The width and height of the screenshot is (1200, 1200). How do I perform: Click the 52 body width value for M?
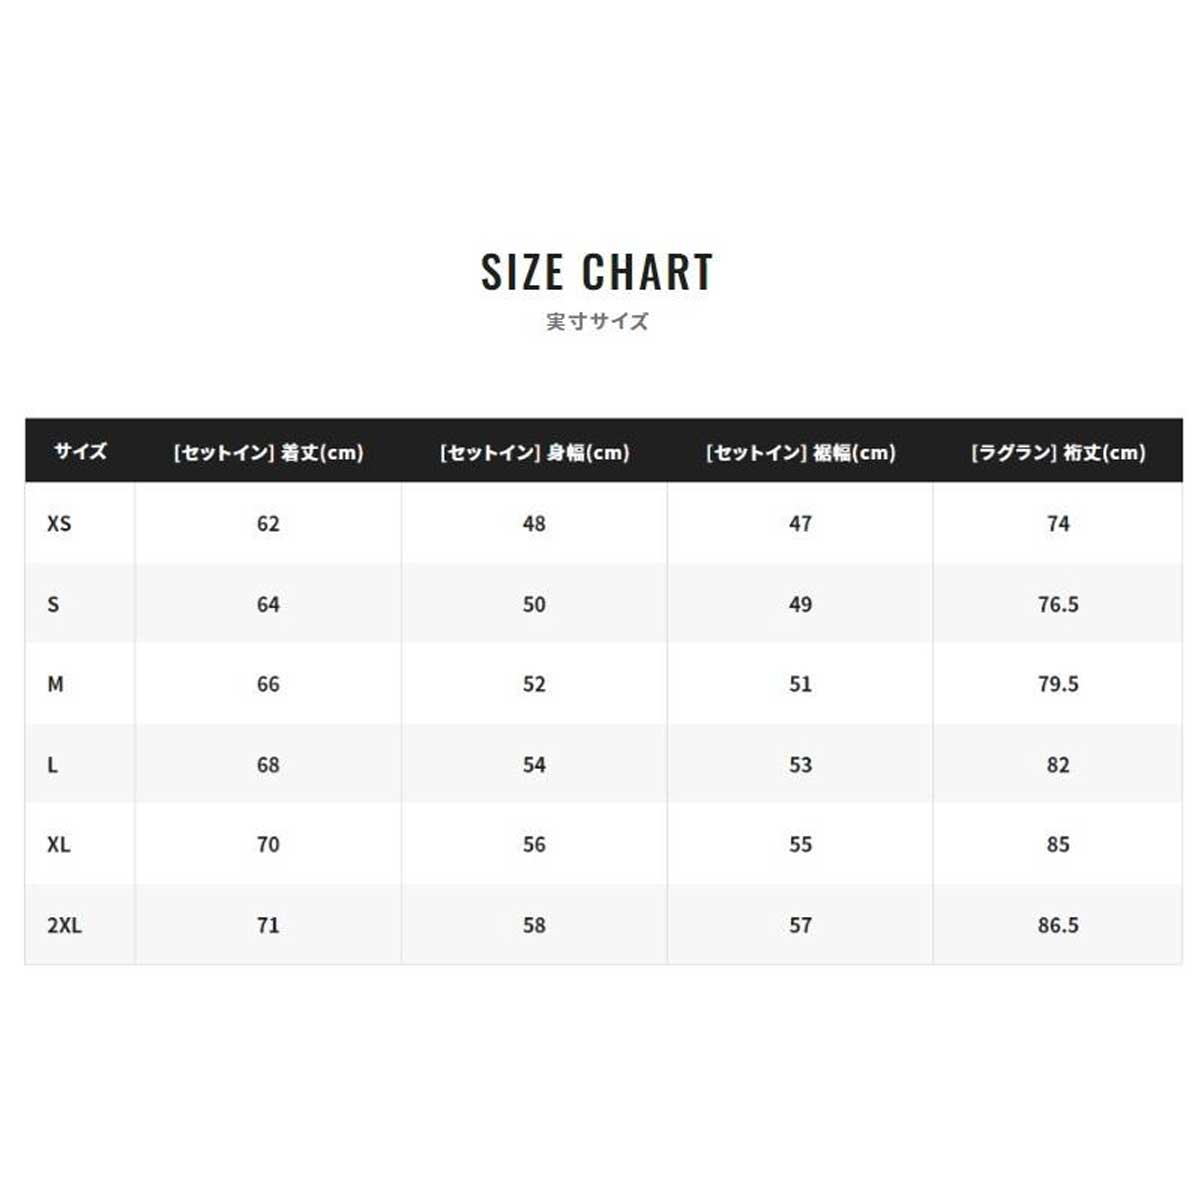point(534,684)
